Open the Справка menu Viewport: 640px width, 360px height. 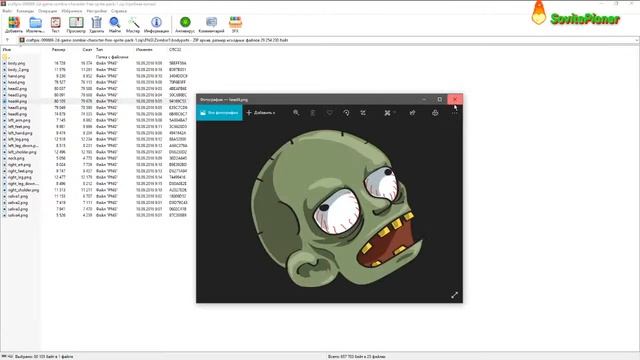click(x=119, y=11)
